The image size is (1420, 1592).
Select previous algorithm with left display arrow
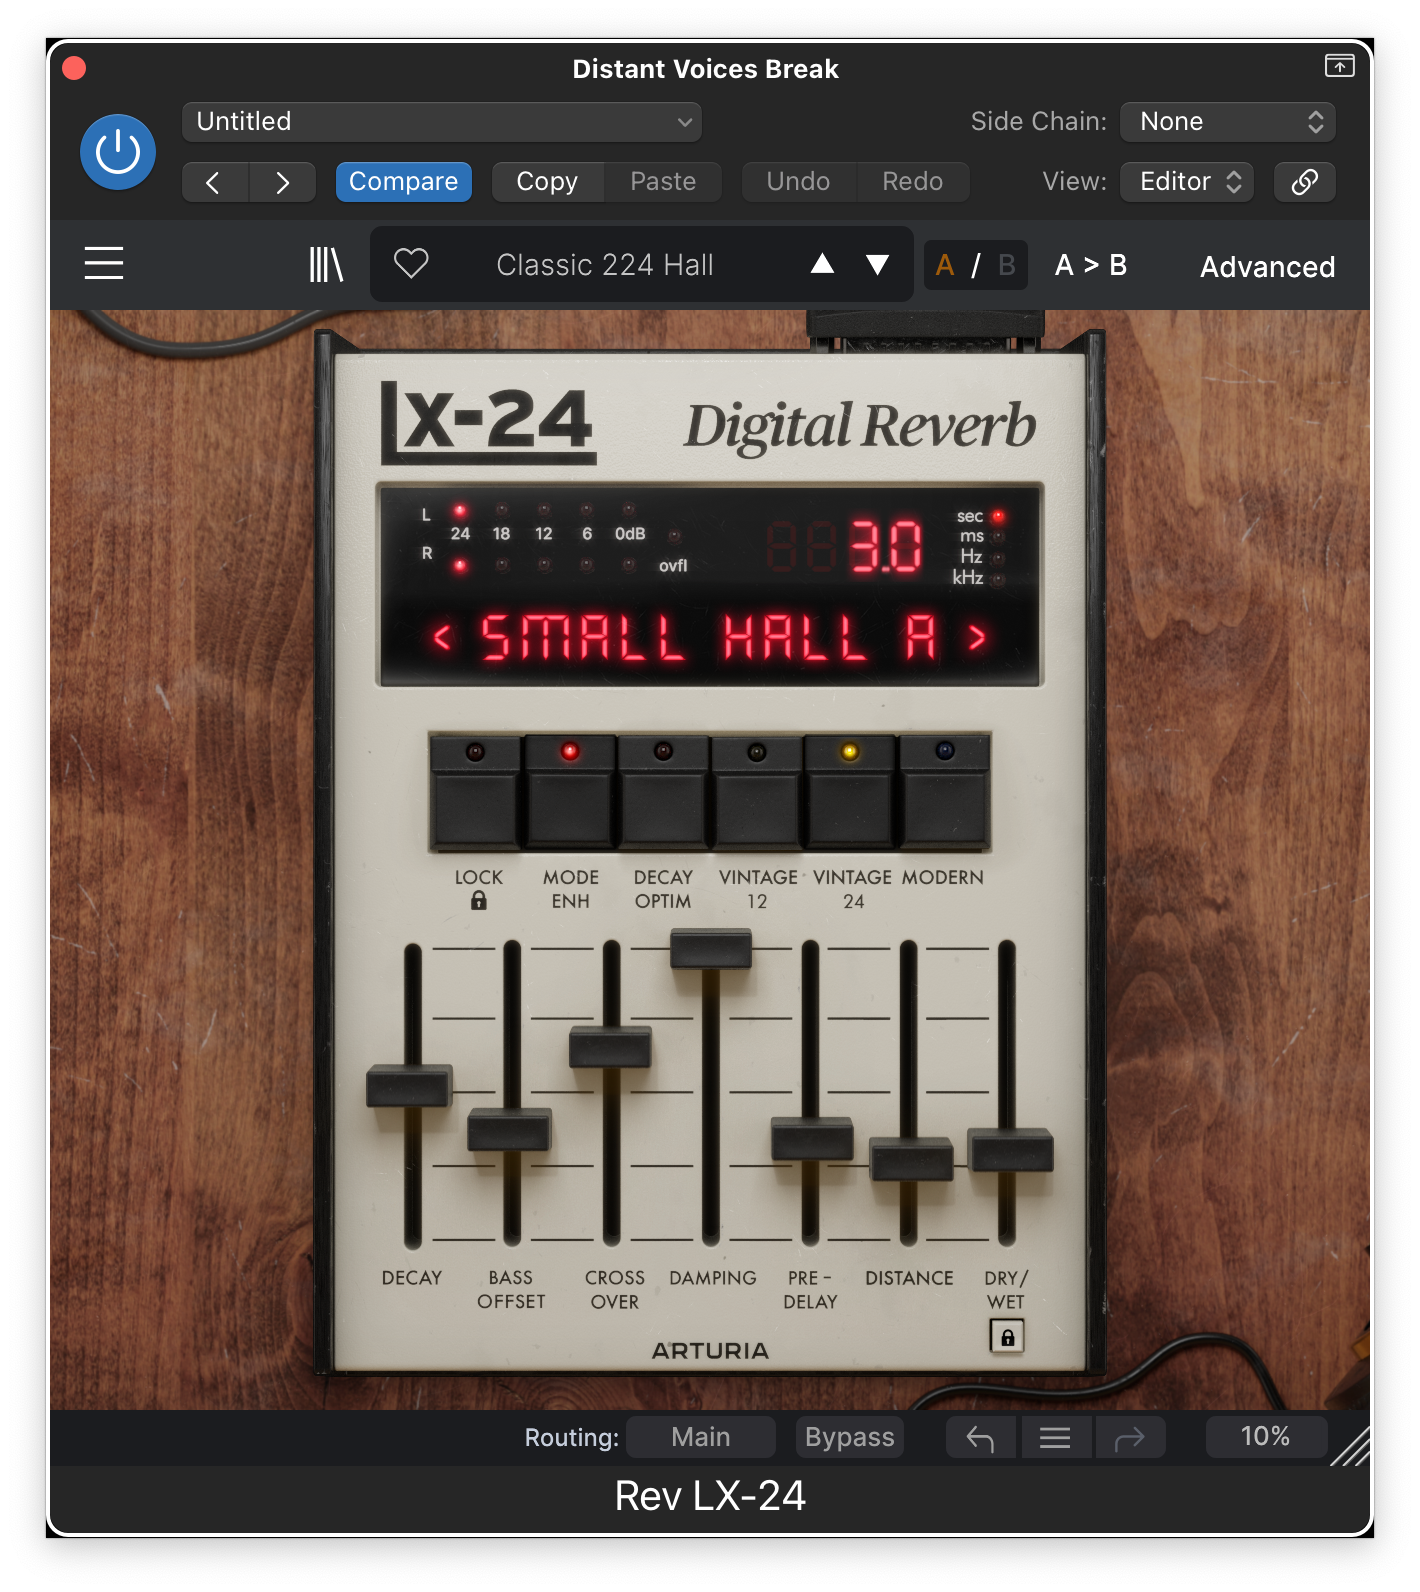coord(443,637)
